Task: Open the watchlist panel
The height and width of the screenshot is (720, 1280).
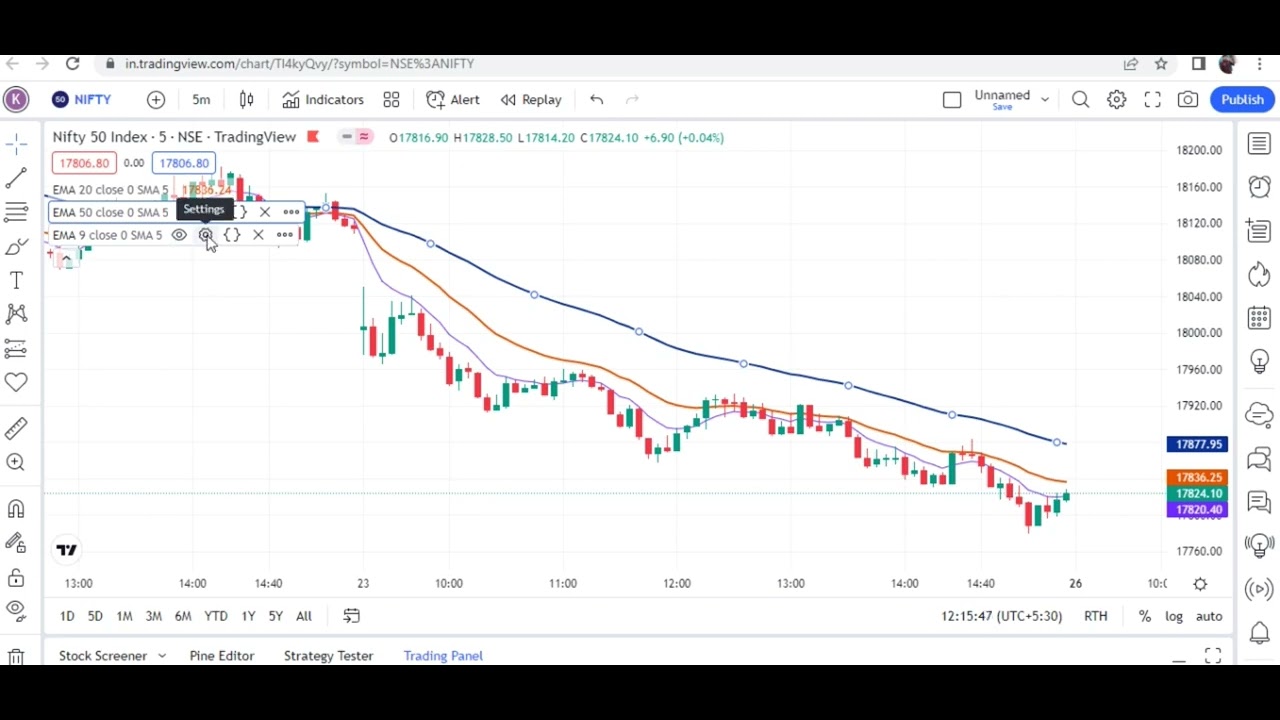Action: [1259, 145]
